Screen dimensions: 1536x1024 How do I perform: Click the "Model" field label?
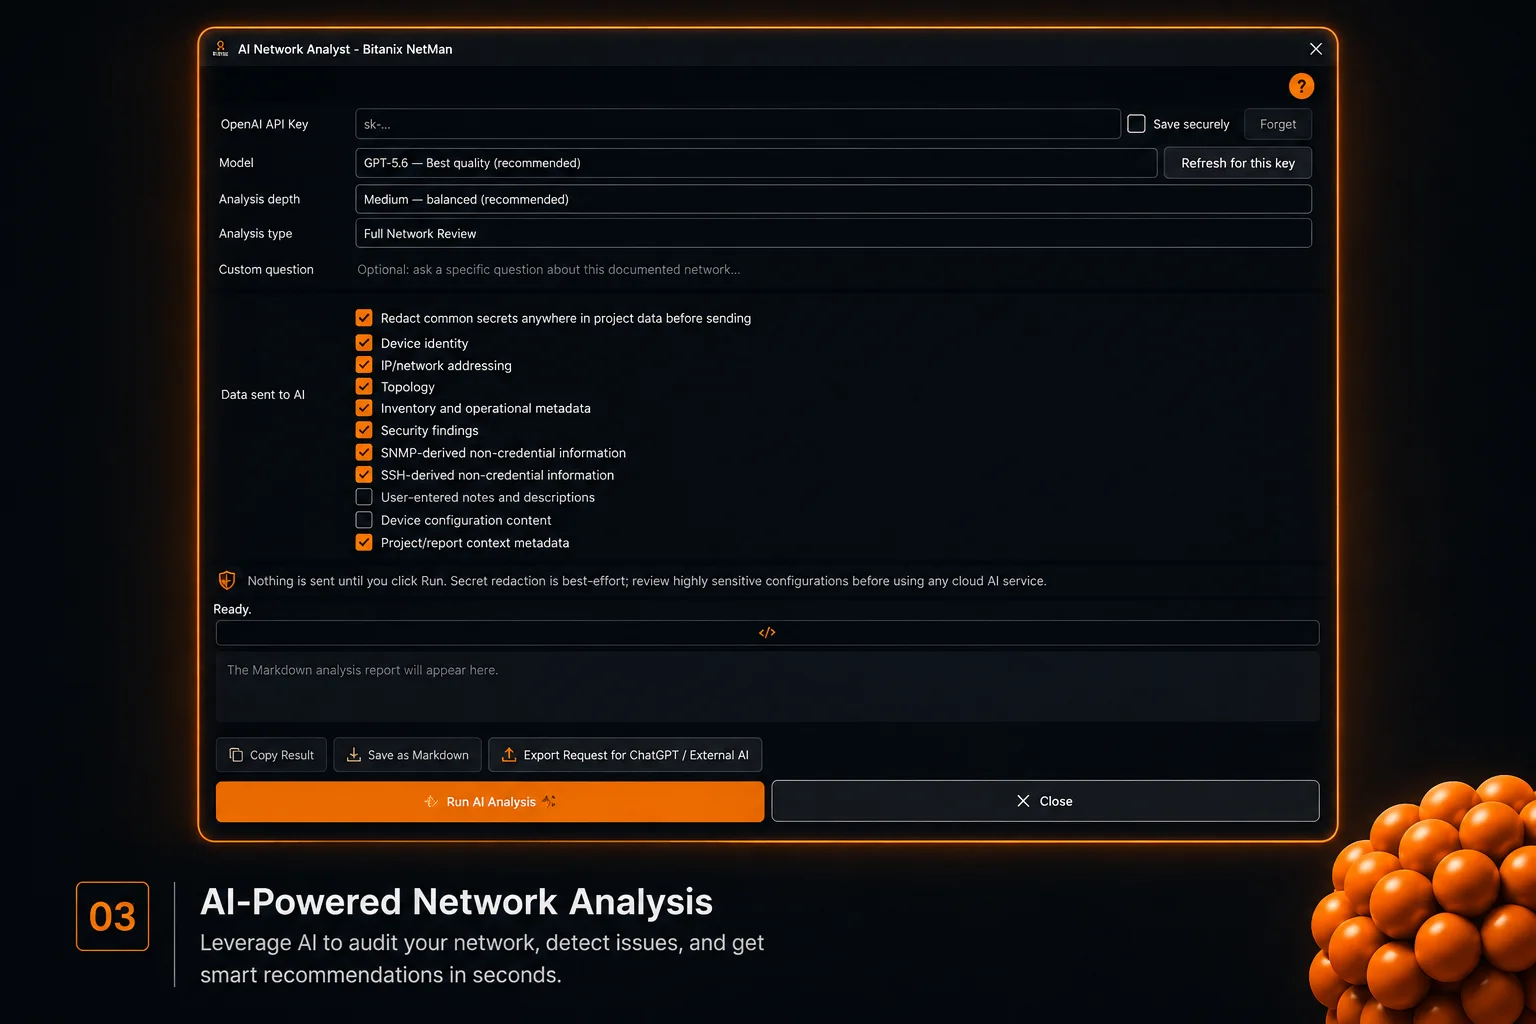point(236,163)
